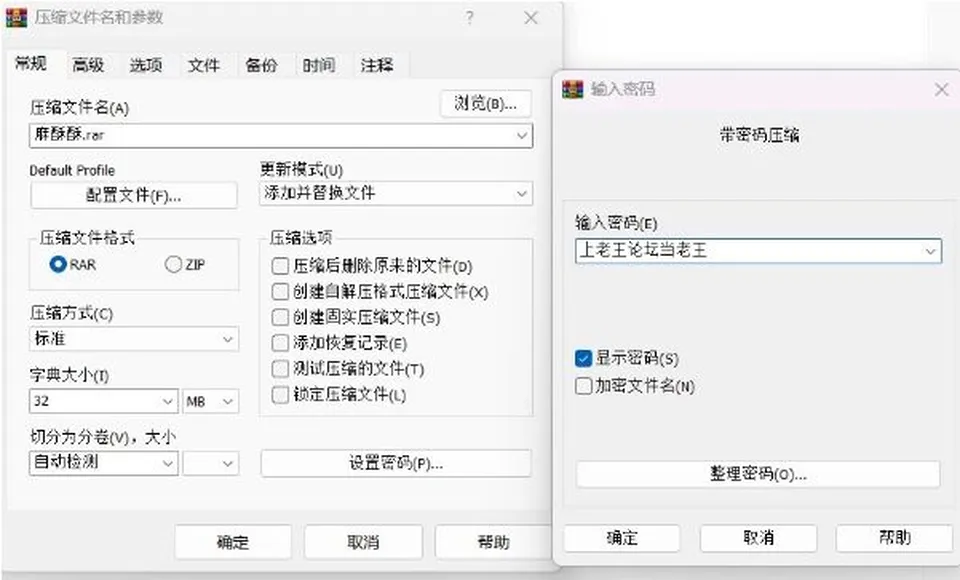Enable 压缩后删除原来的文件 option
This screenshot has width=960, height=580.
(x=280, y=266)
